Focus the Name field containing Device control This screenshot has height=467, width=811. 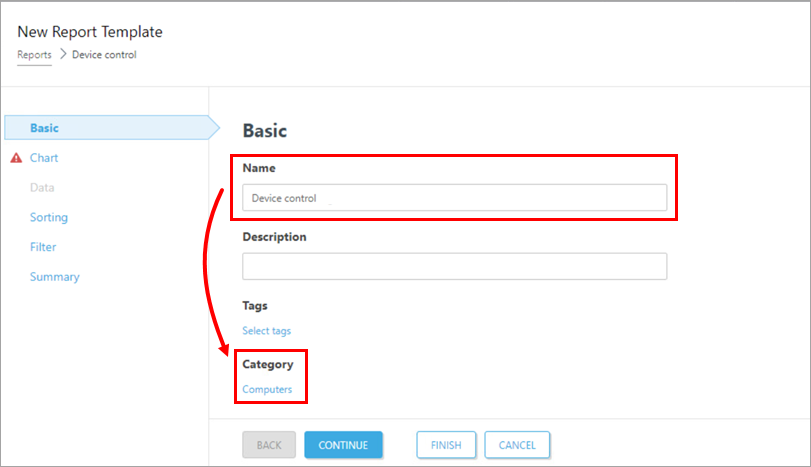point(454,198)
